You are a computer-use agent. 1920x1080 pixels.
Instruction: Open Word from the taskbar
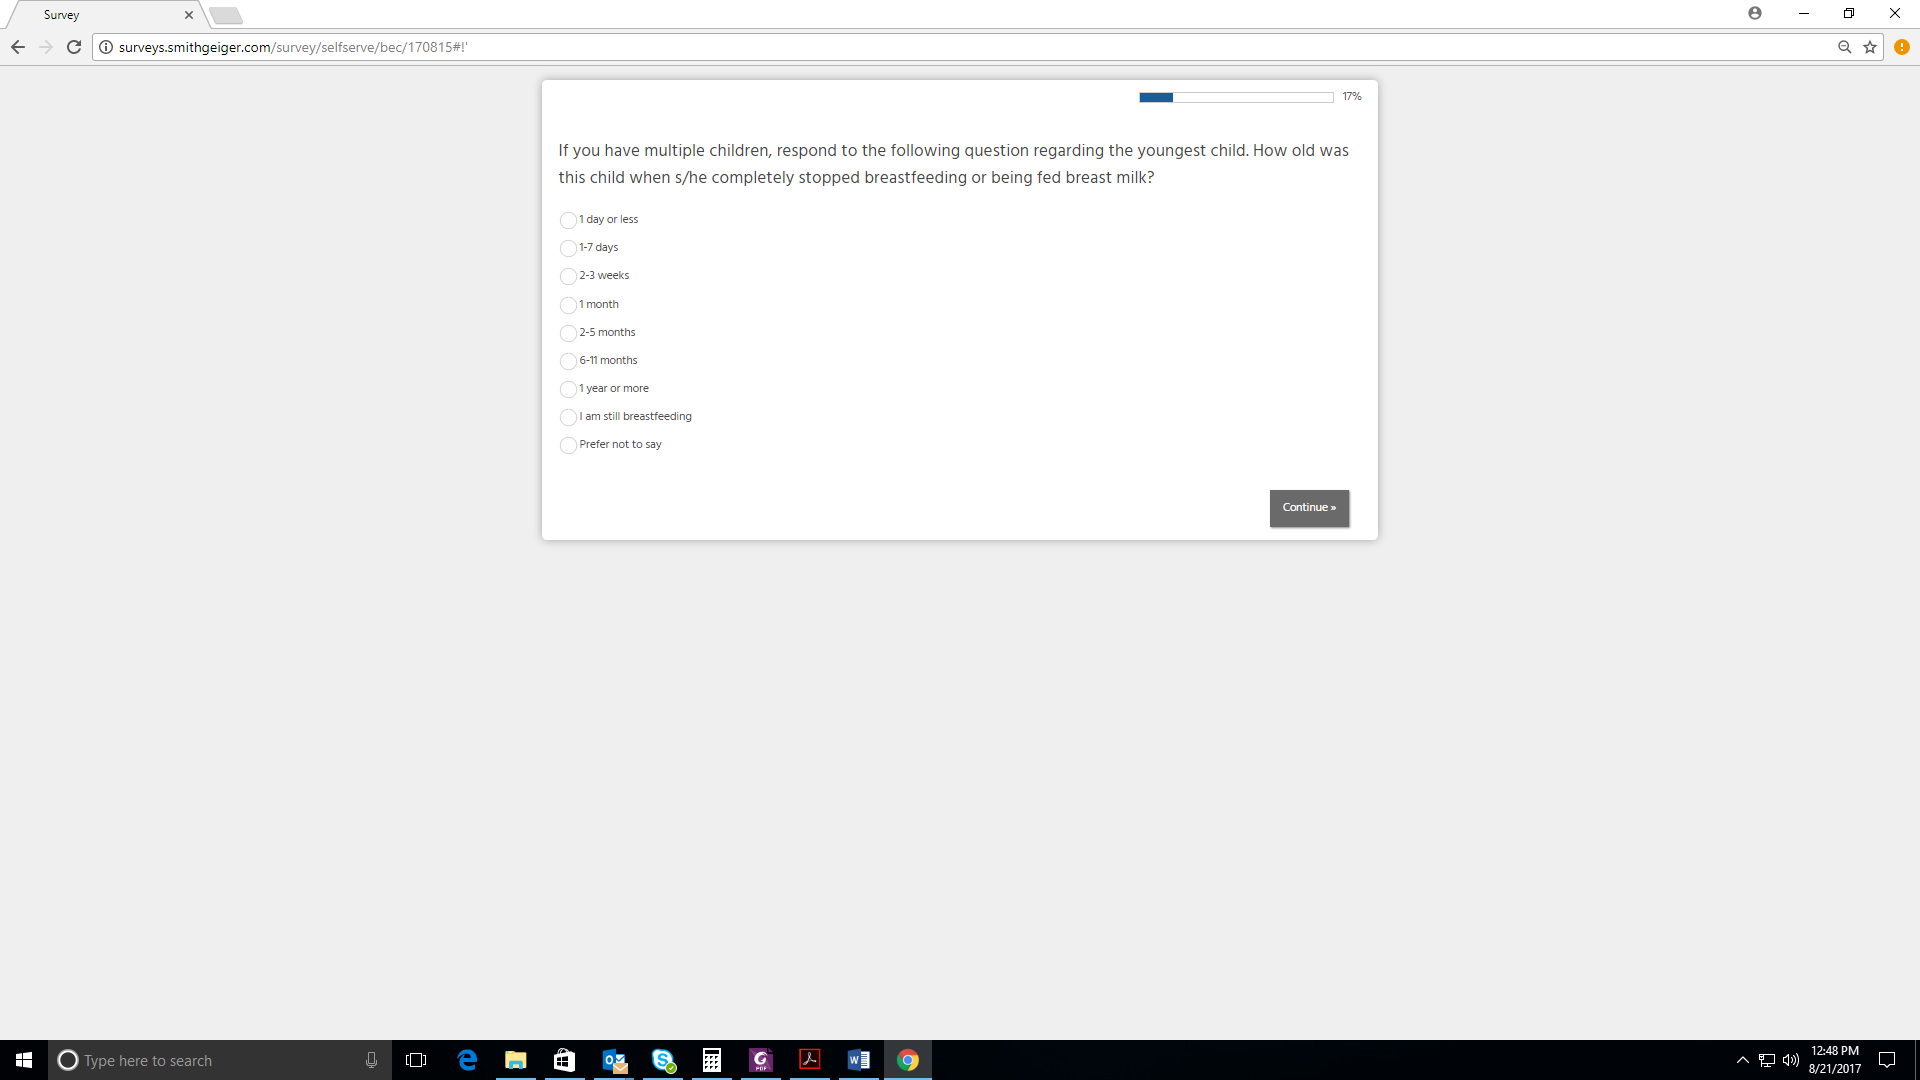click(x=858, y=1060)
